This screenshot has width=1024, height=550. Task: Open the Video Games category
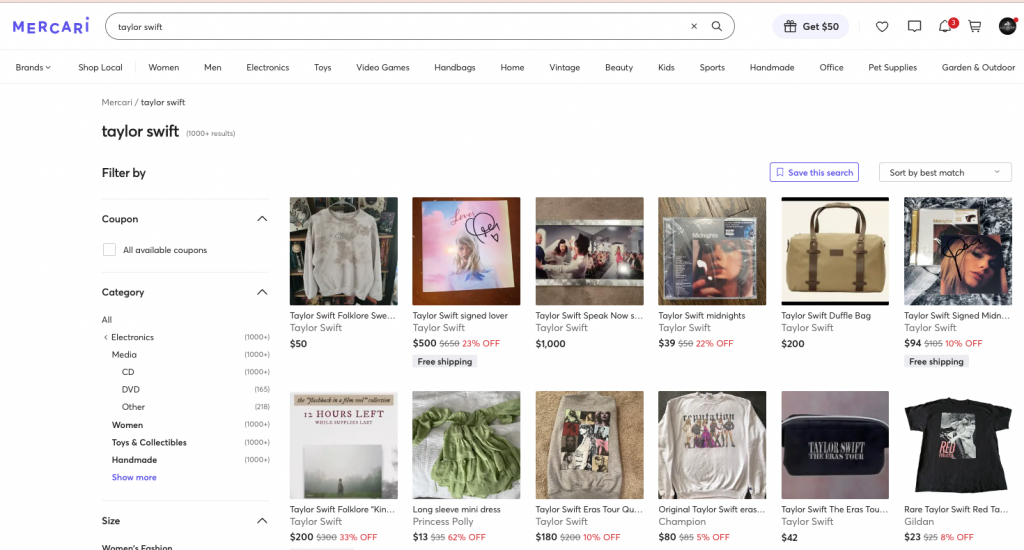tap(383, 67)
